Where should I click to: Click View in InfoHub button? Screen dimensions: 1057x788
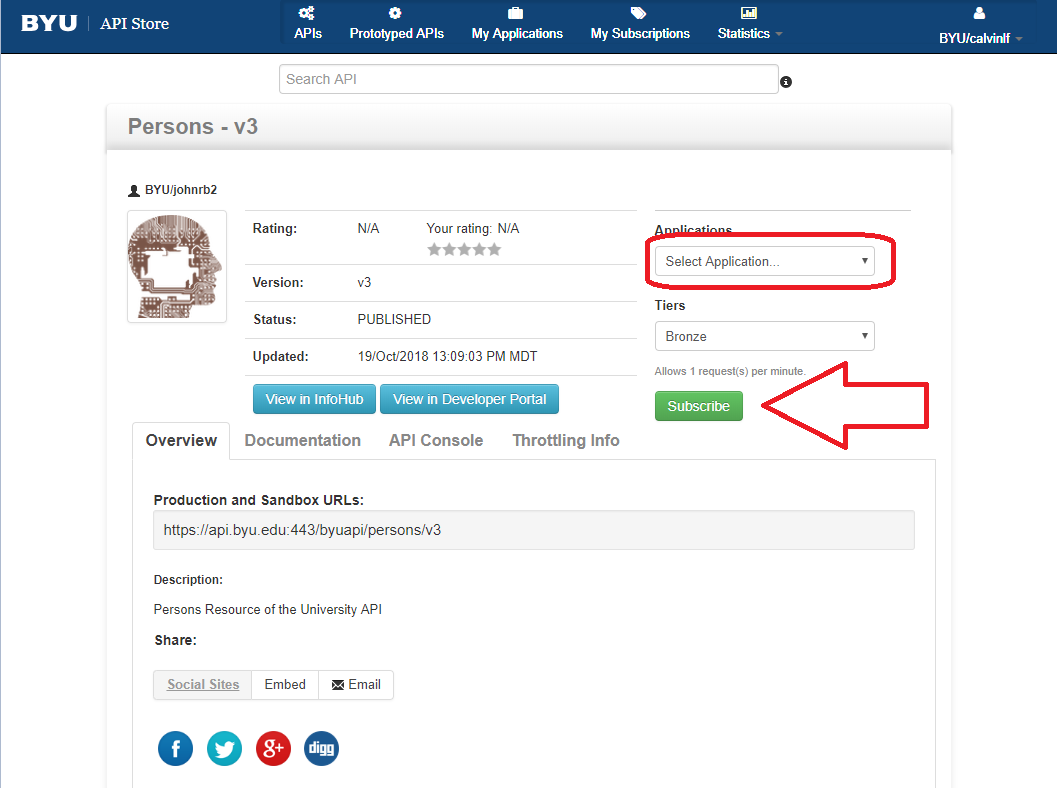coord(315,399)
